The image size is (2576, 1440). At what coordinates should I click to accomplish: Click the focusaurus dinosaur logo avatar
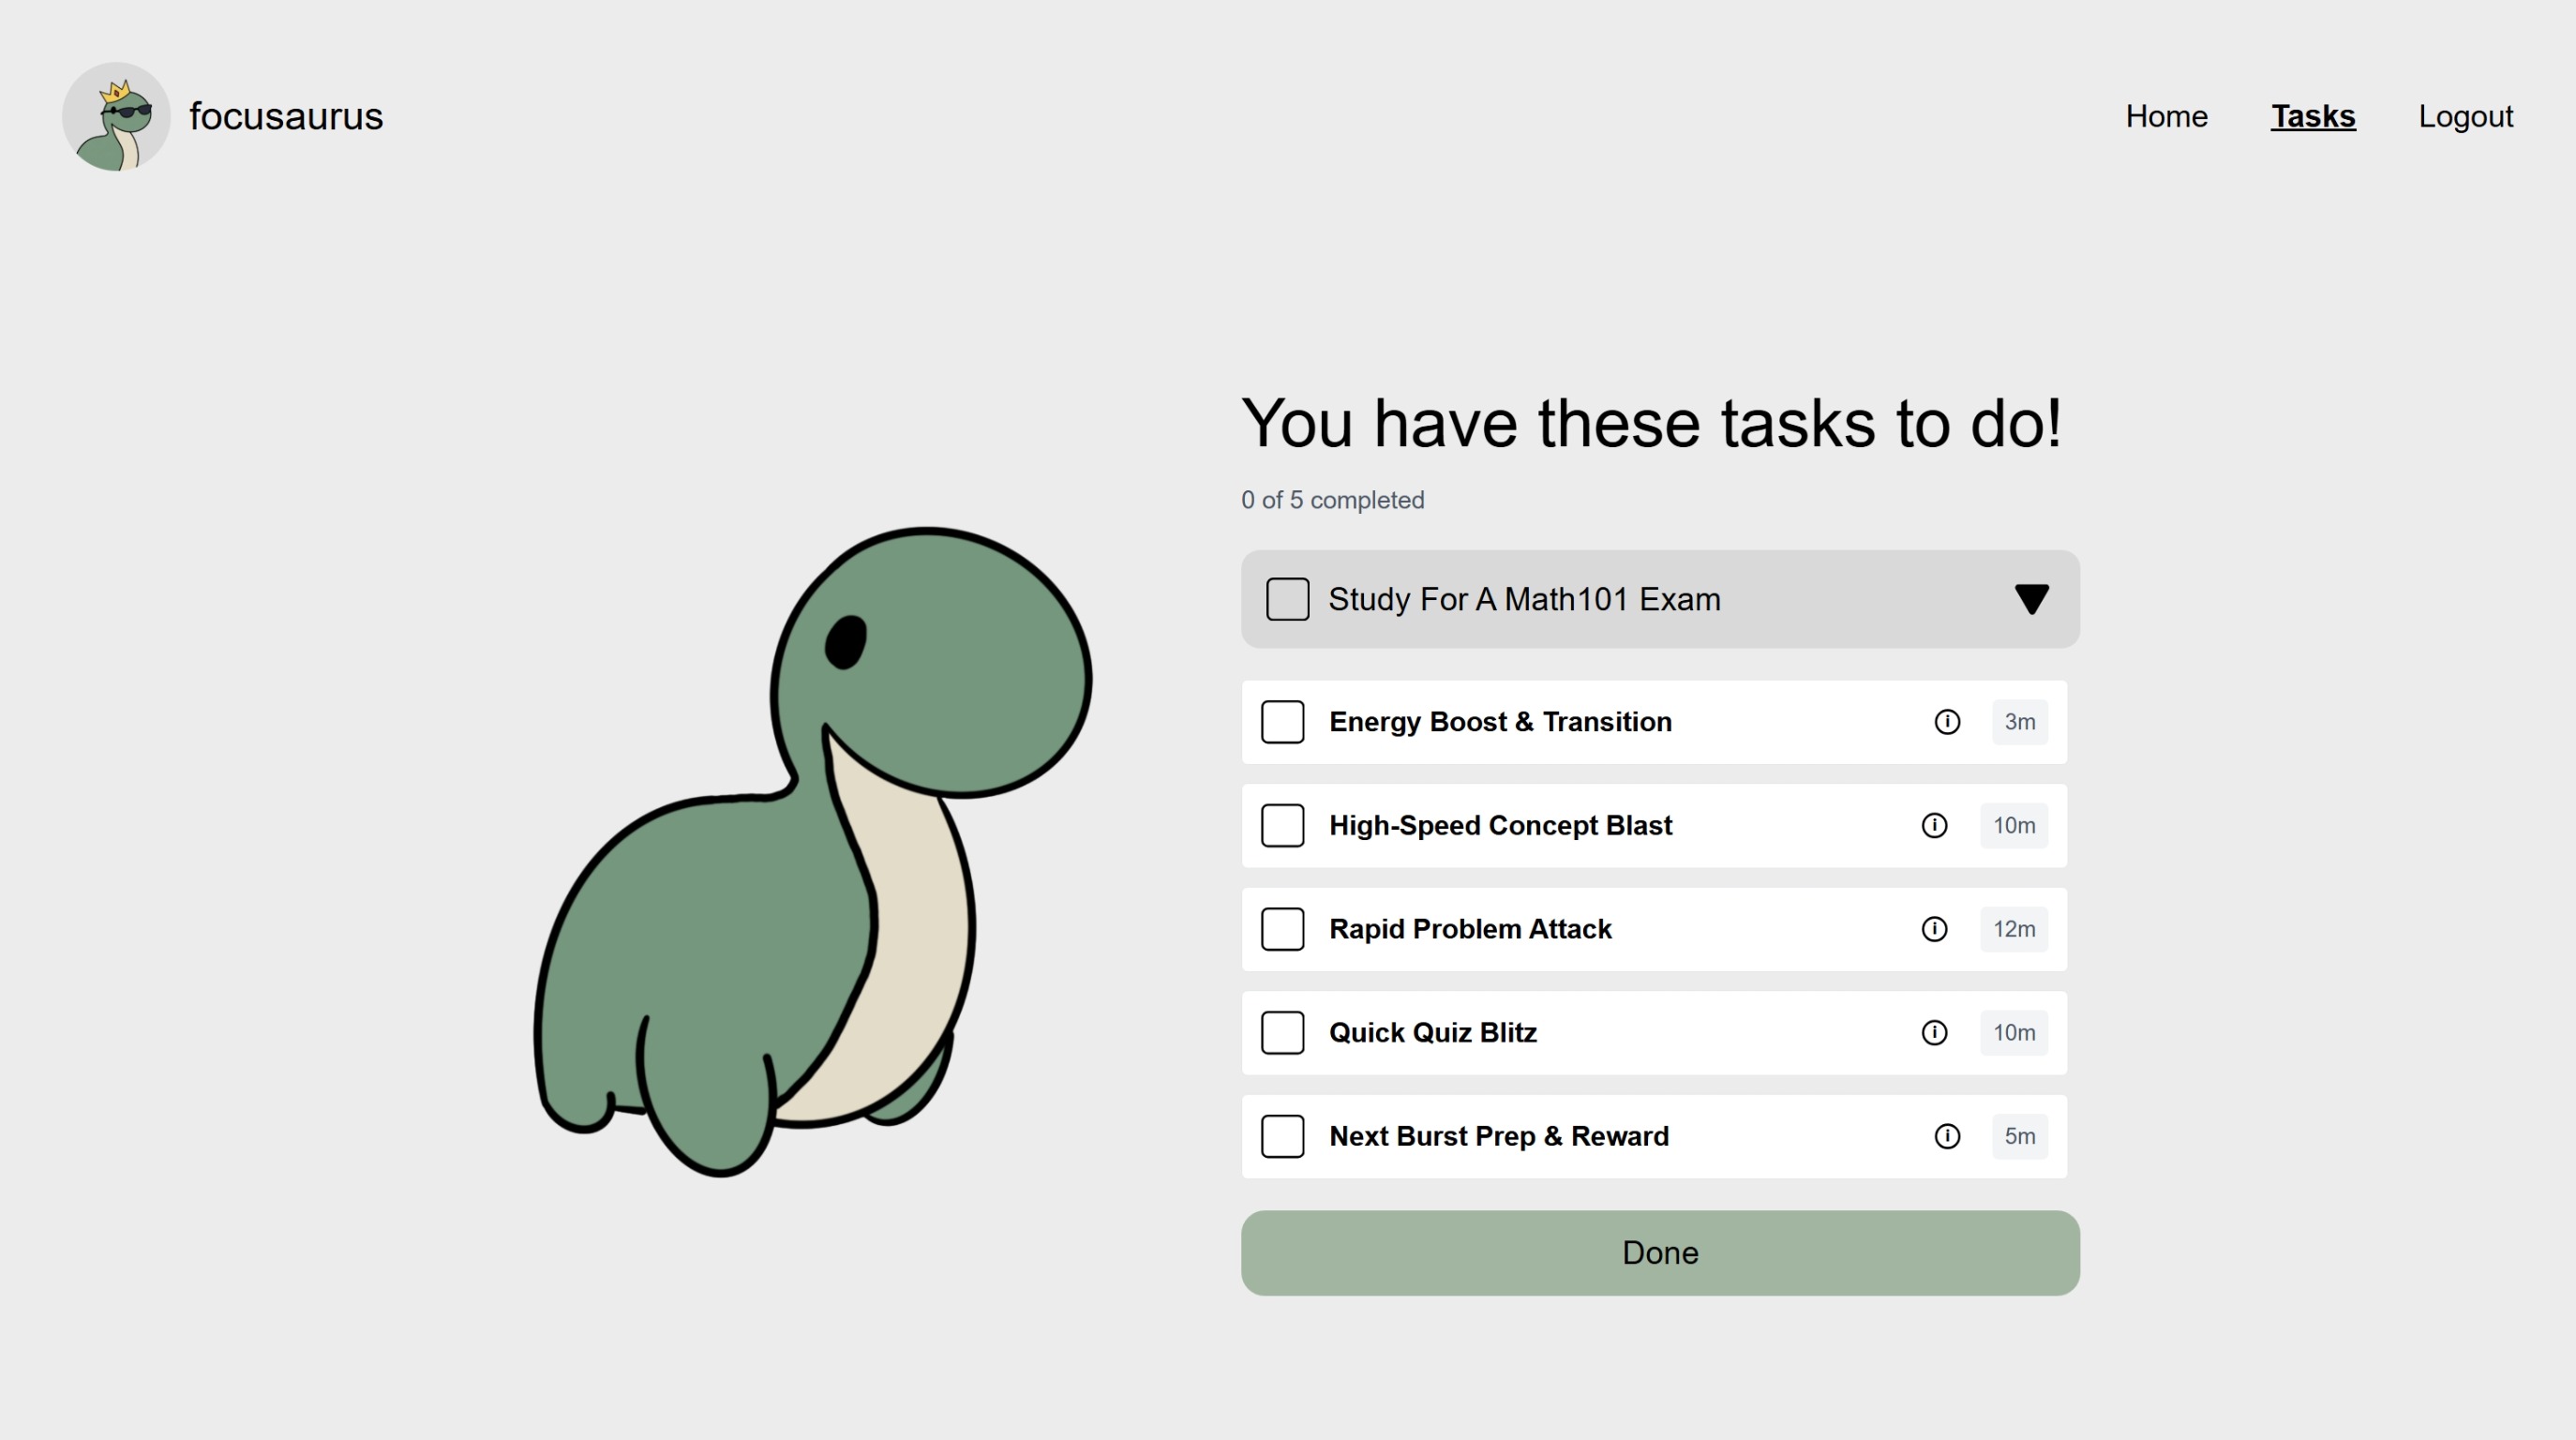116,117
